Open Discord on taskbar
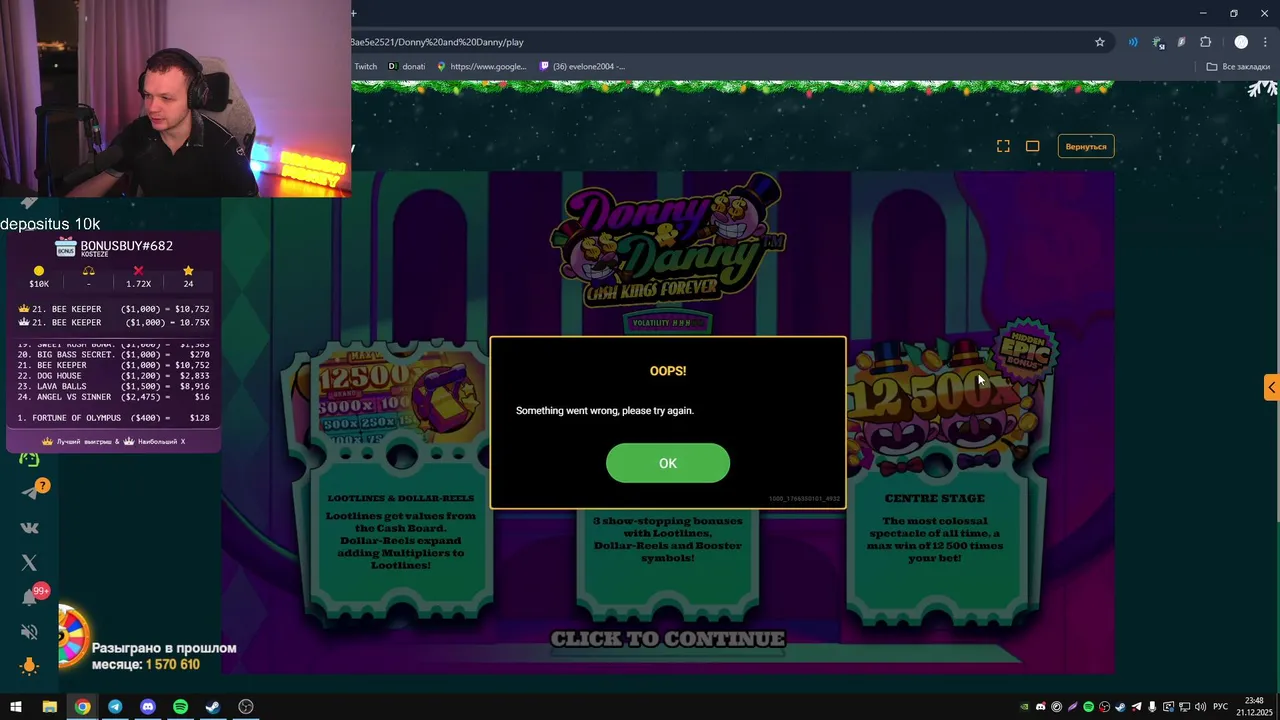The width and height of the screenshot is (1280, 720). (148, 707)
